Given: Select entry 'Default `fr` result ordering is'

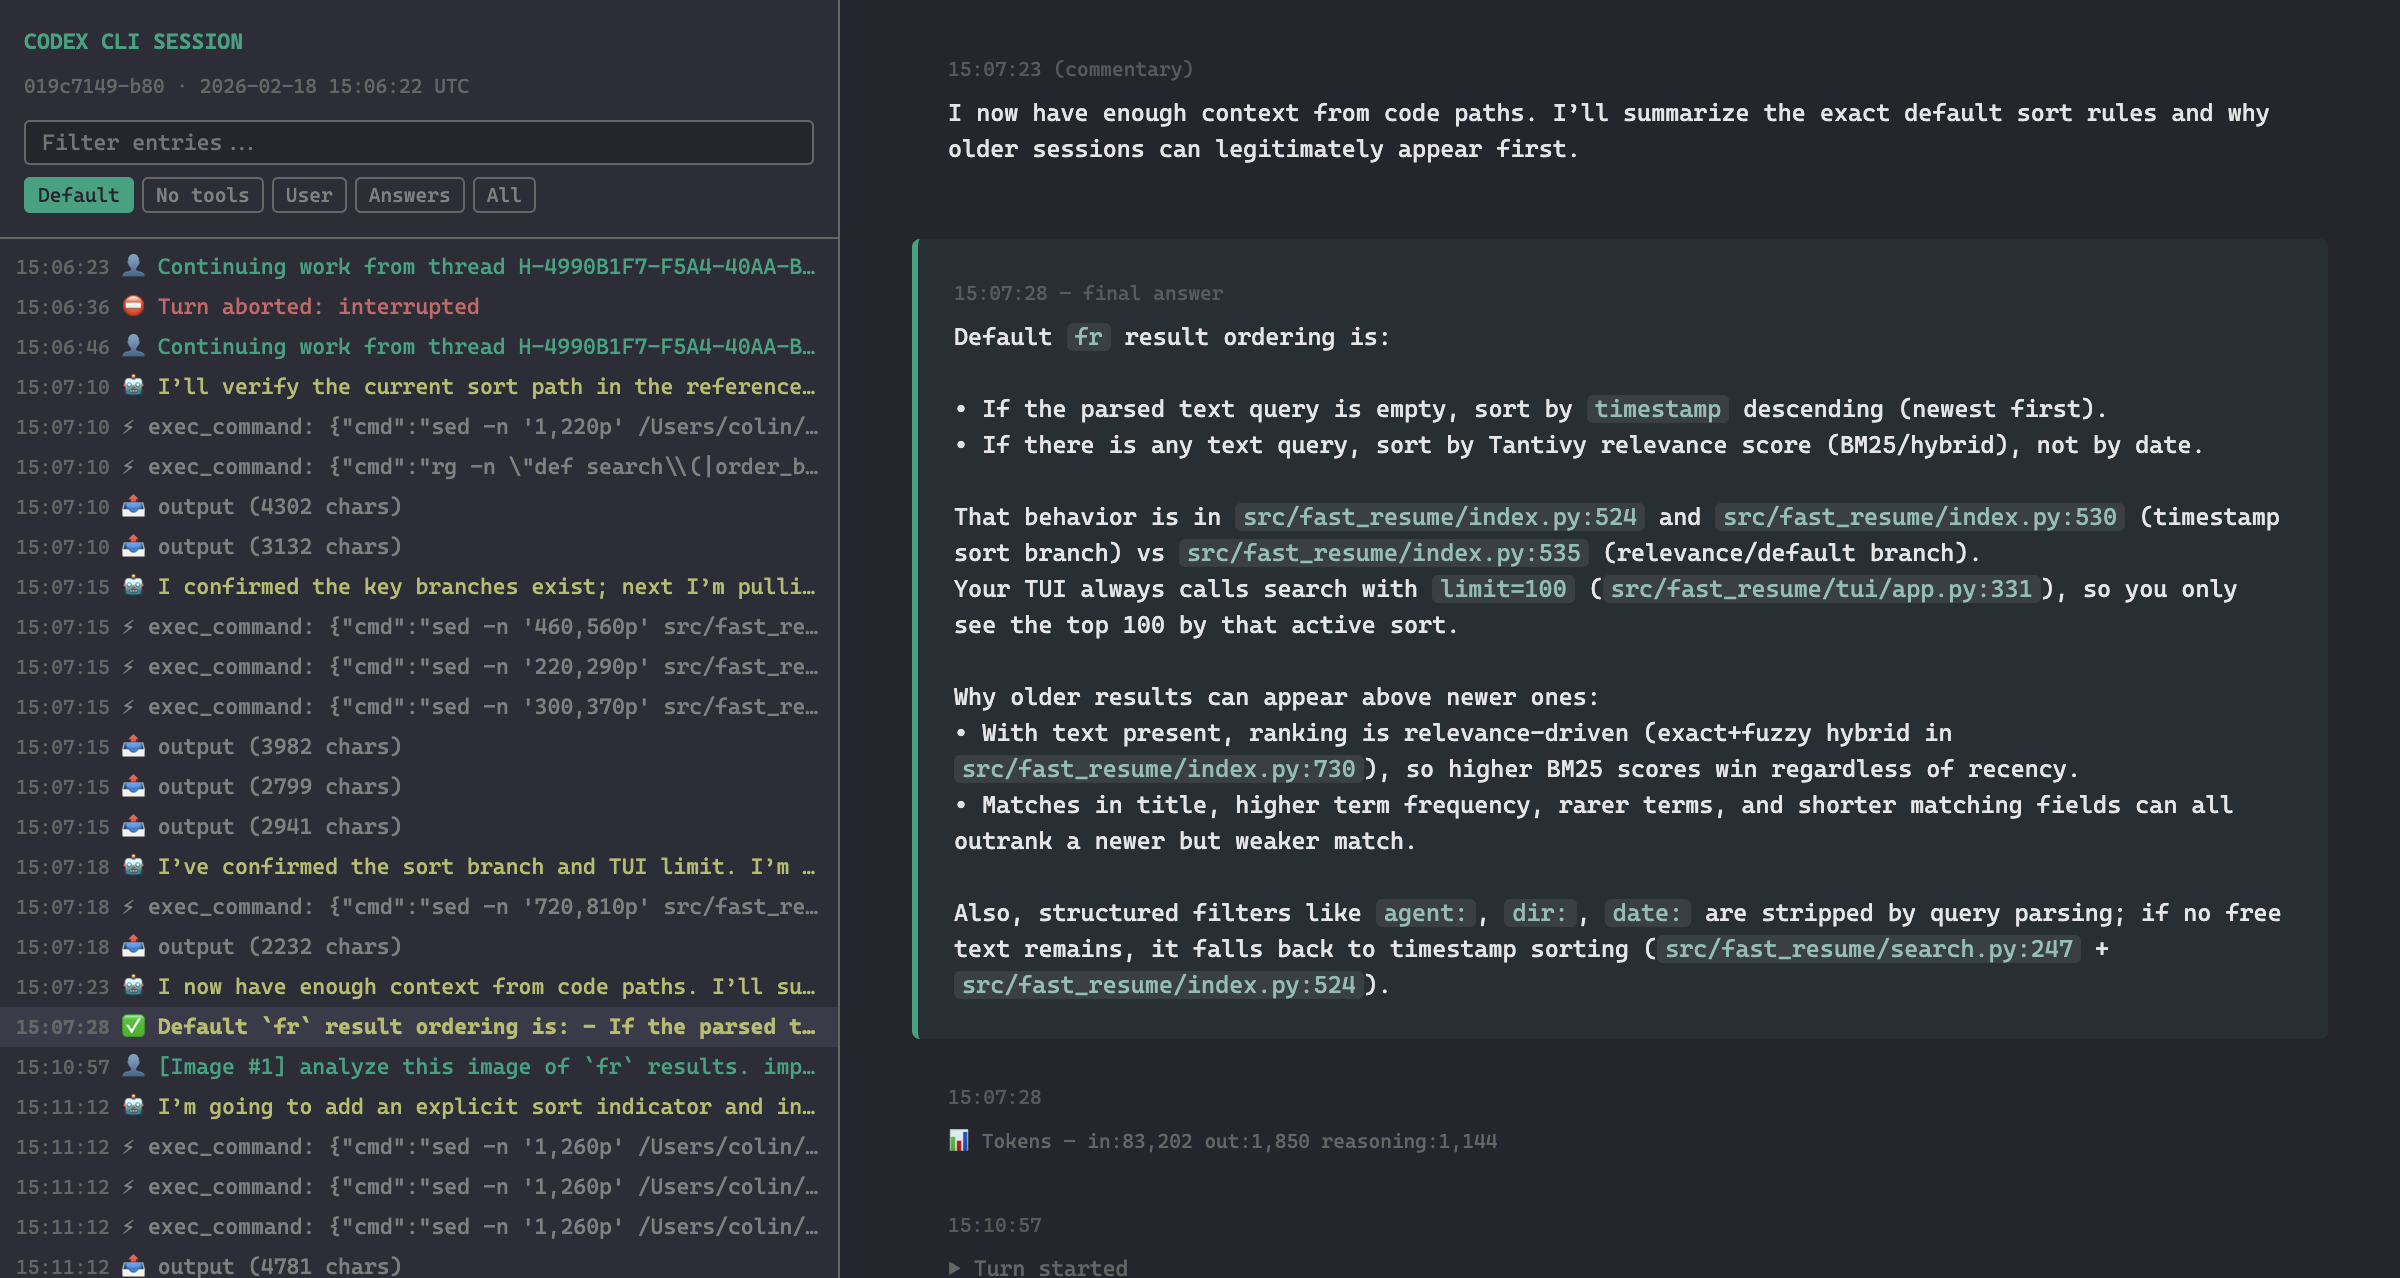Looking at the screenshot, I should point(419,1027).
